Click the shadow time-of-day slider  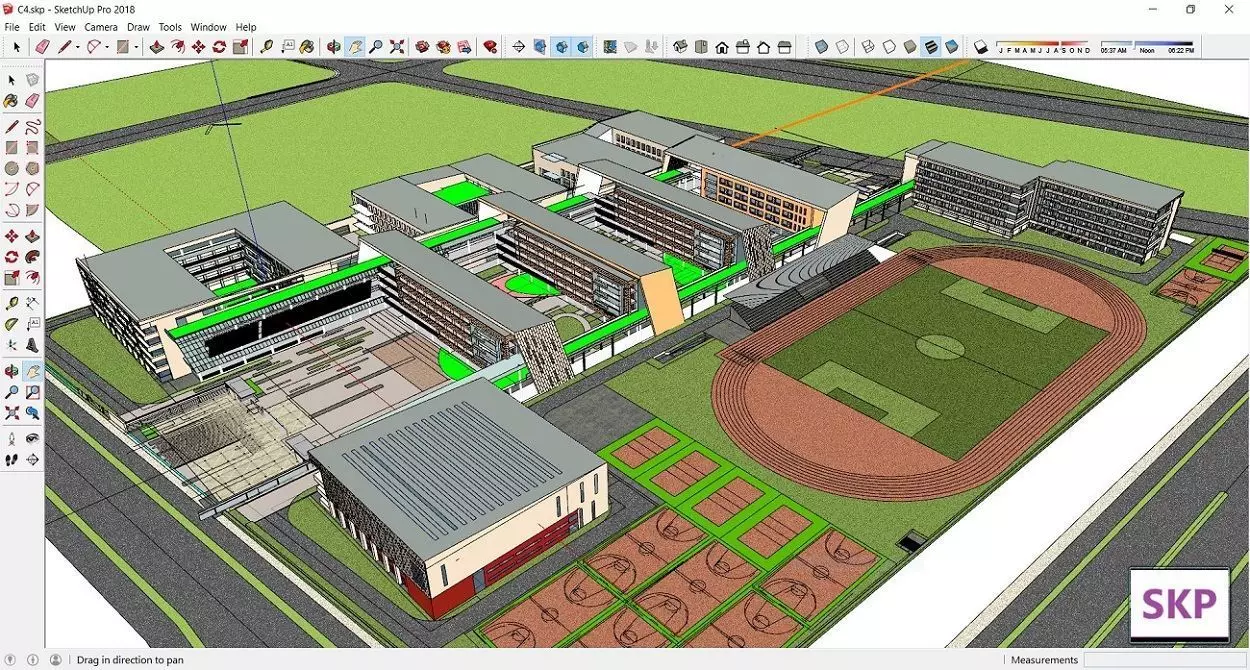point(1146,44)
